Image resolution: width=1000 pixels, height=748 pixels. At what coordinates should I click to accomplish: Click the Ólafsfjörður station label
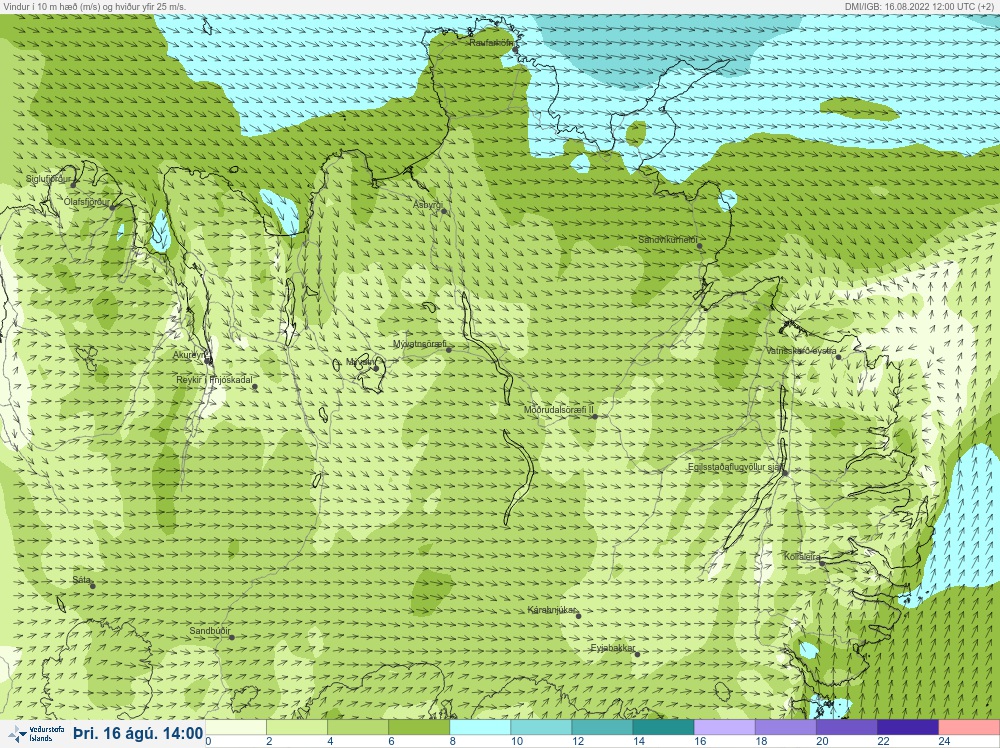(x=87, y=202)
